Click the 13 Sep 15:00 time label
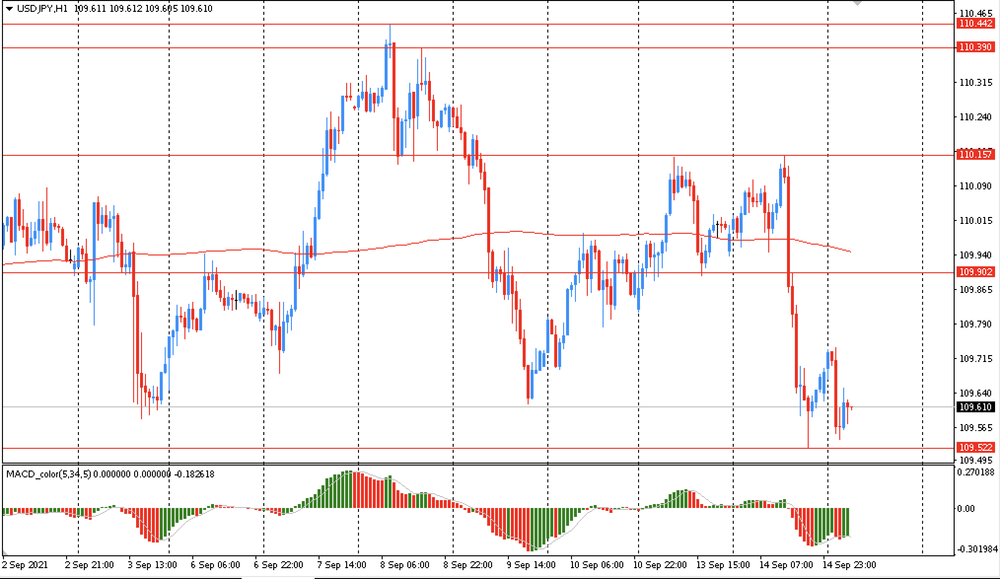 click(x=723, y=565)
